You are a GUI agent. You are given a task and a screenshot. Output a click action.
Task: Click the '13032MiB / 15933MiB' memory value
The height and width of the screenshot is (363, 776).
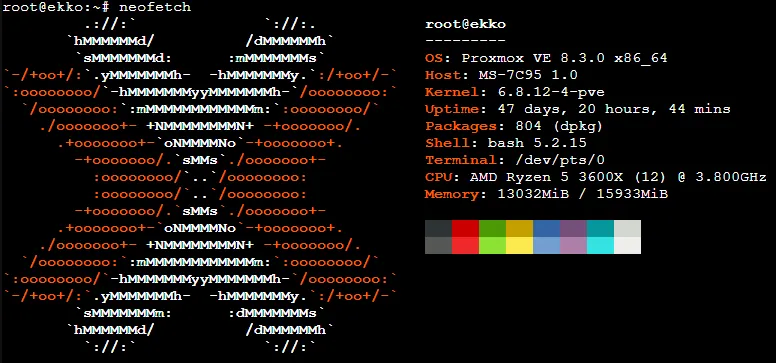(582, 194)
